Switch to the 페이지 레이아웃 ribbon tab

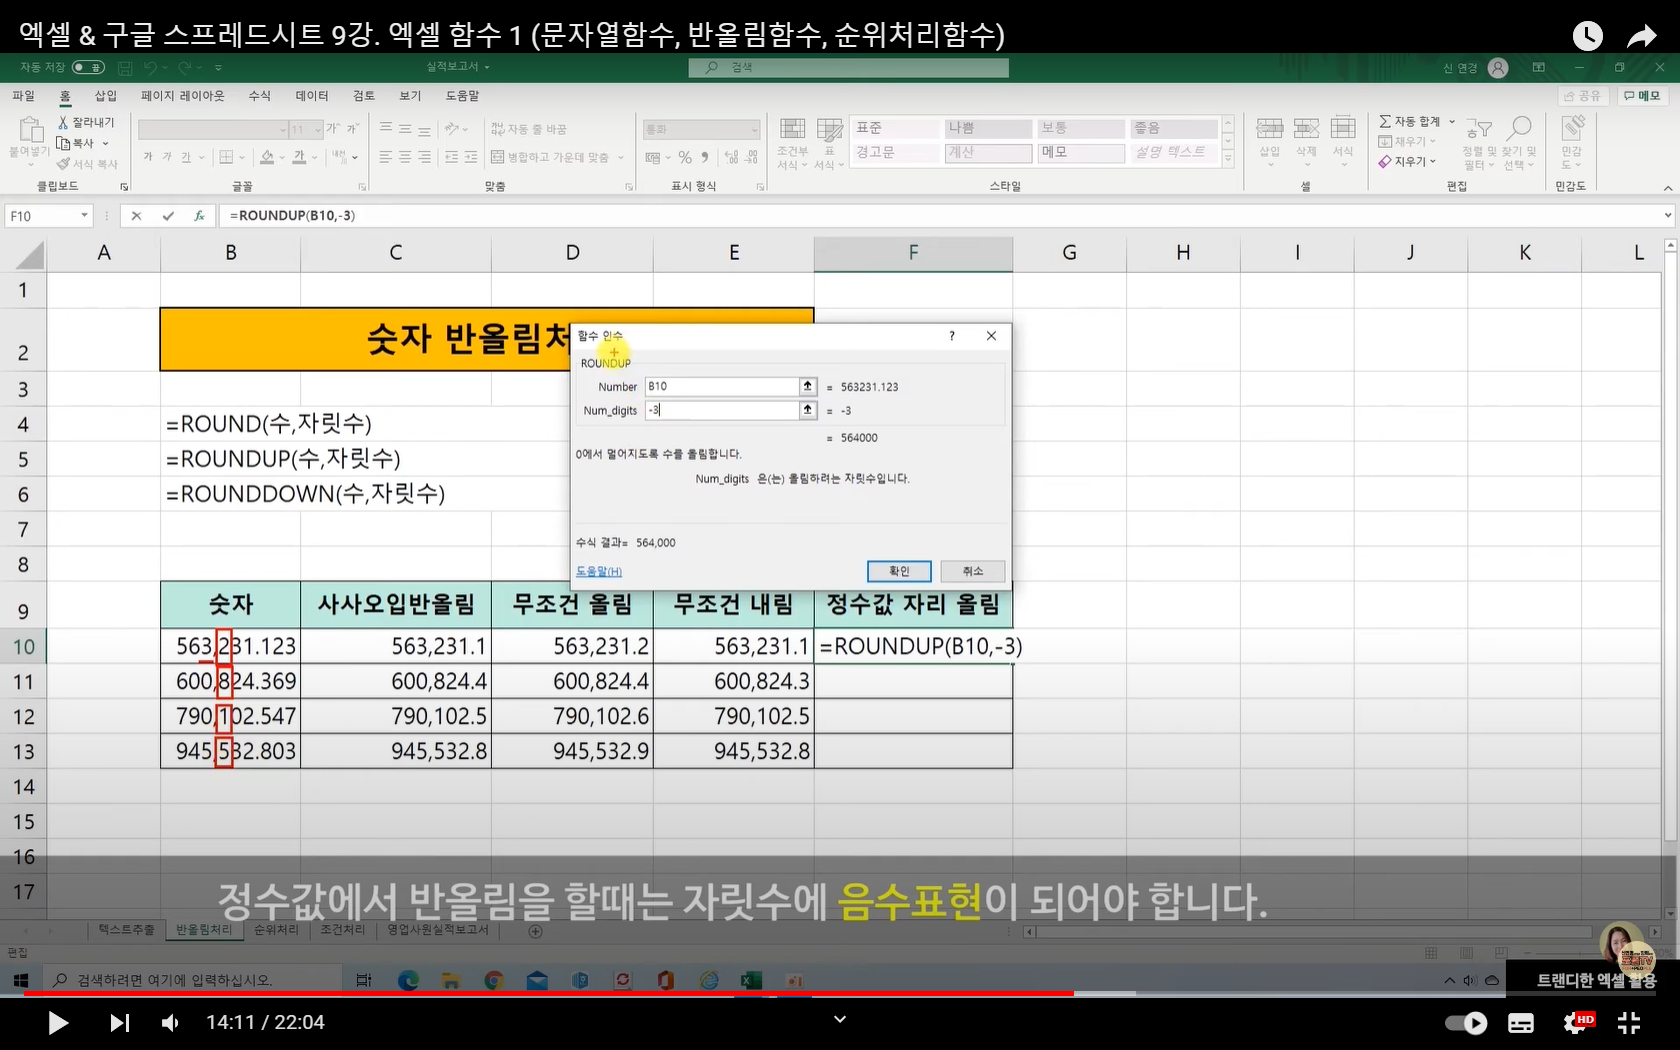[x=183, y=96]
